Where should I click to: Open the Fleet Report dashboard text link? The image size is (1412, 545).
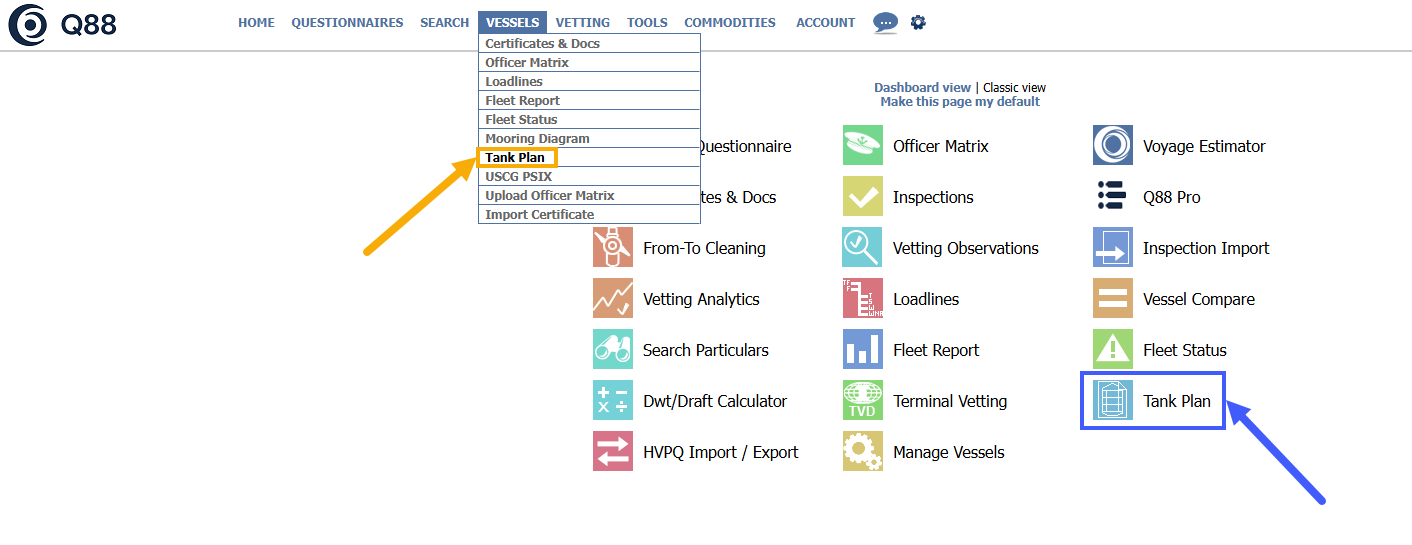(936, 350)
